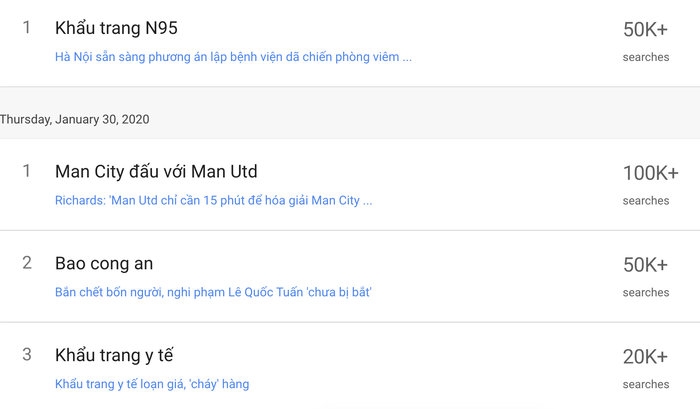Open the Hà Nội sẵn sàng phương án article link

click(x=233, y=57)
